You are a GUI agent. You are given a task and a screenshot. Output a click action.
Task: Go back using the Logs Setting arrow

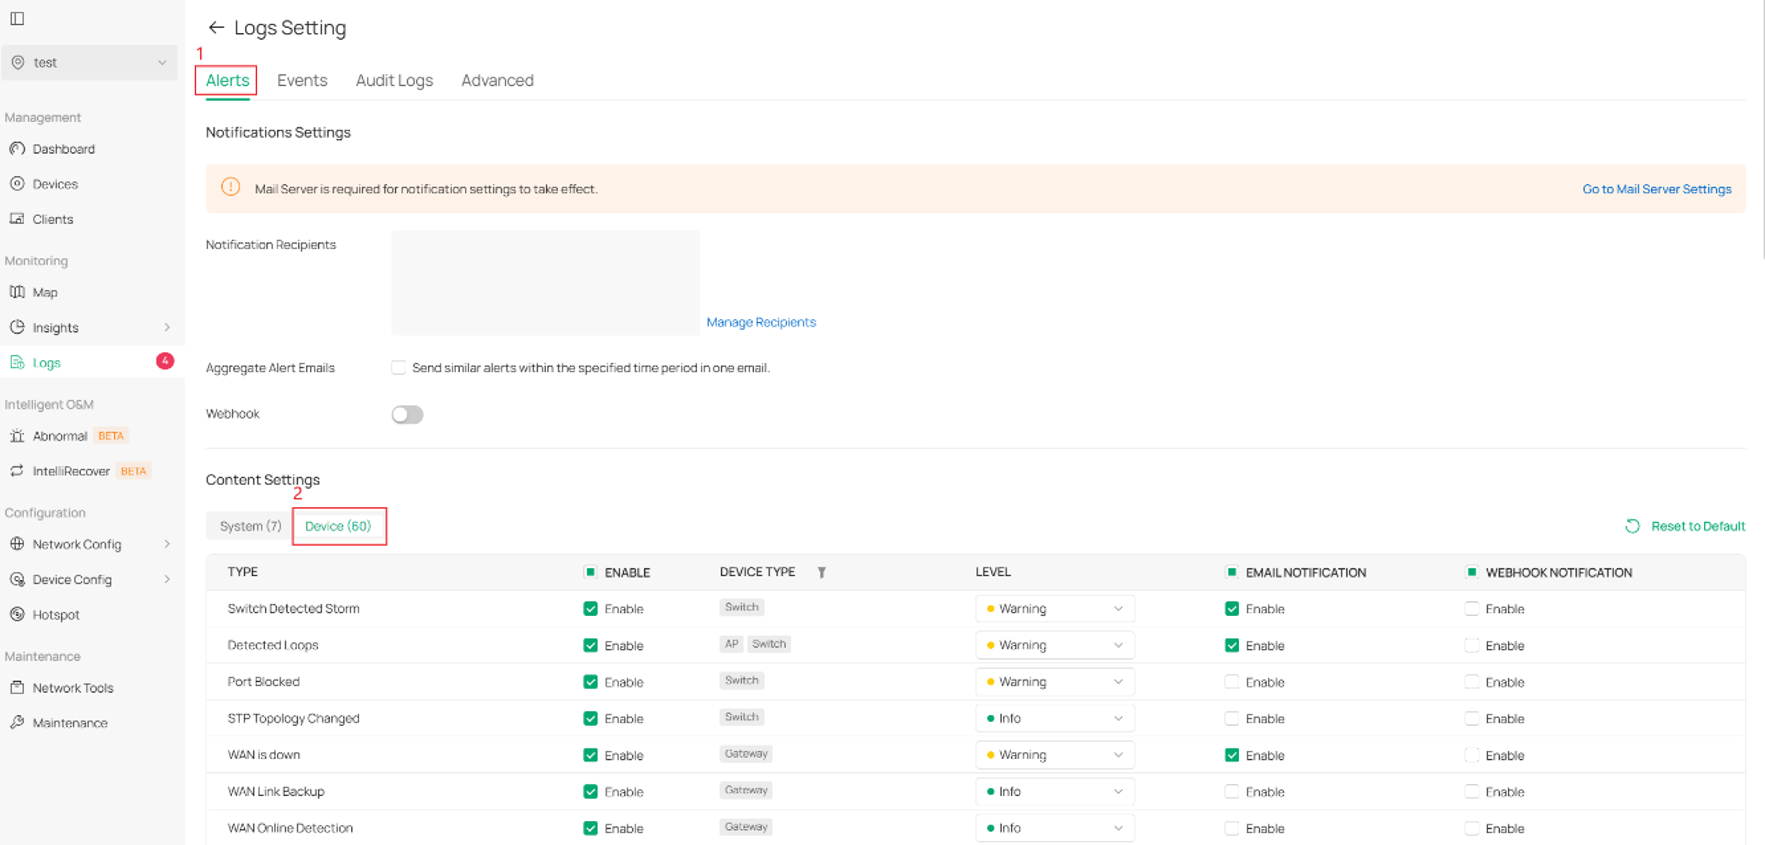[x=216, y=28]
